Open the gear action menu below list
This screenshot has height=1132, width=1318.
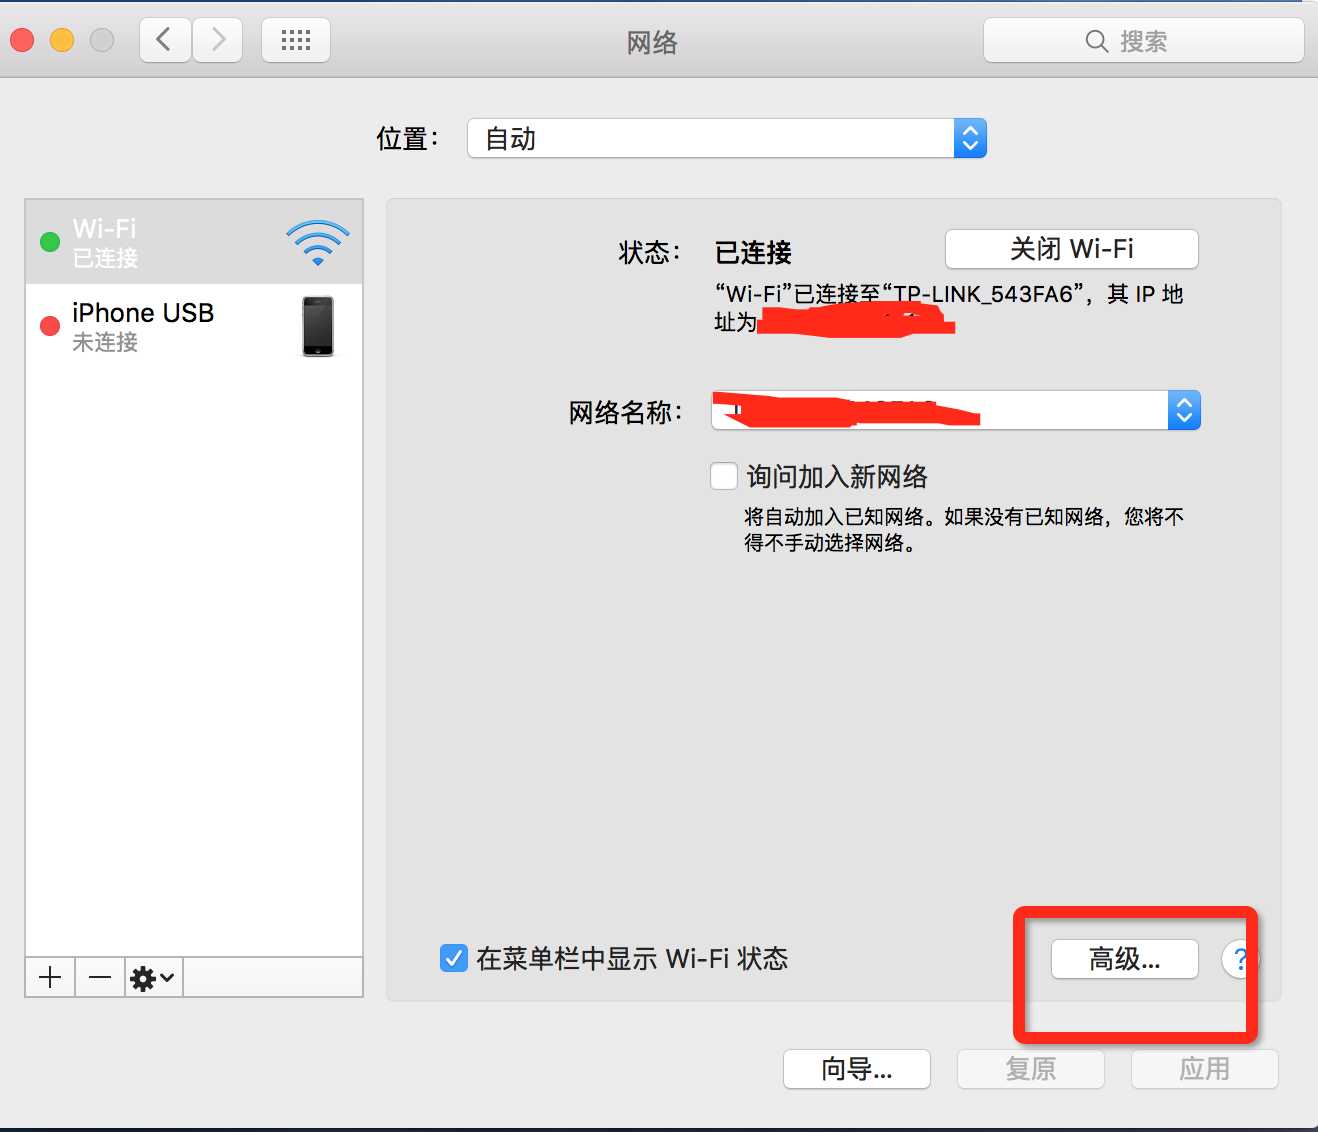point(154,977)
